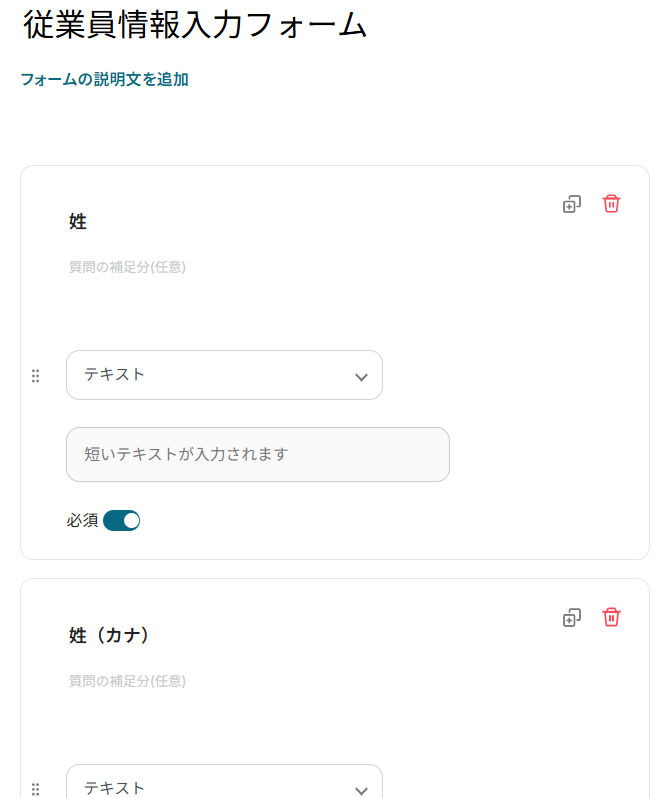Delete the 姓（カナ） question with trash icon

pos(611,617)
